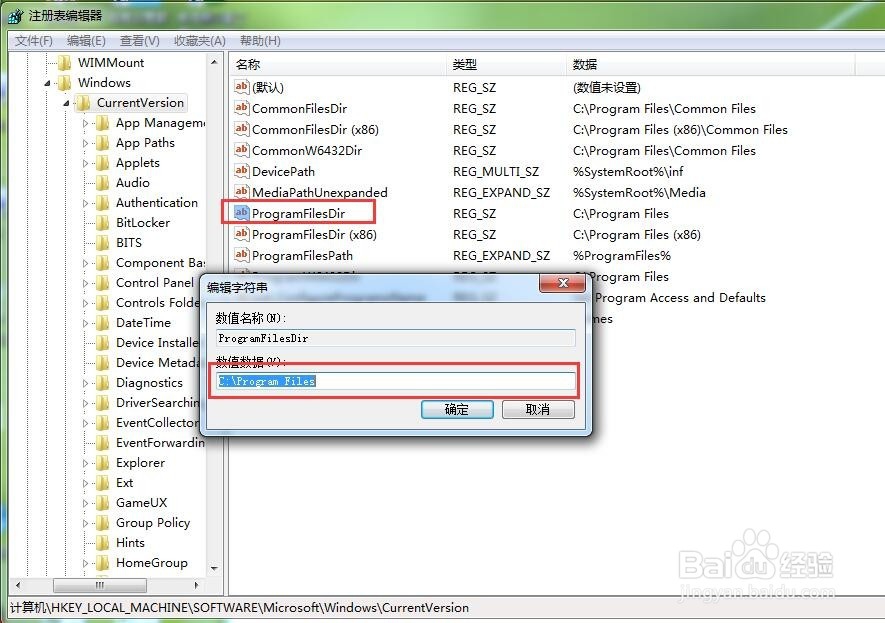Select the Controls Folder tree item
Screen dimensions: 885x623
tap(157, 303)
